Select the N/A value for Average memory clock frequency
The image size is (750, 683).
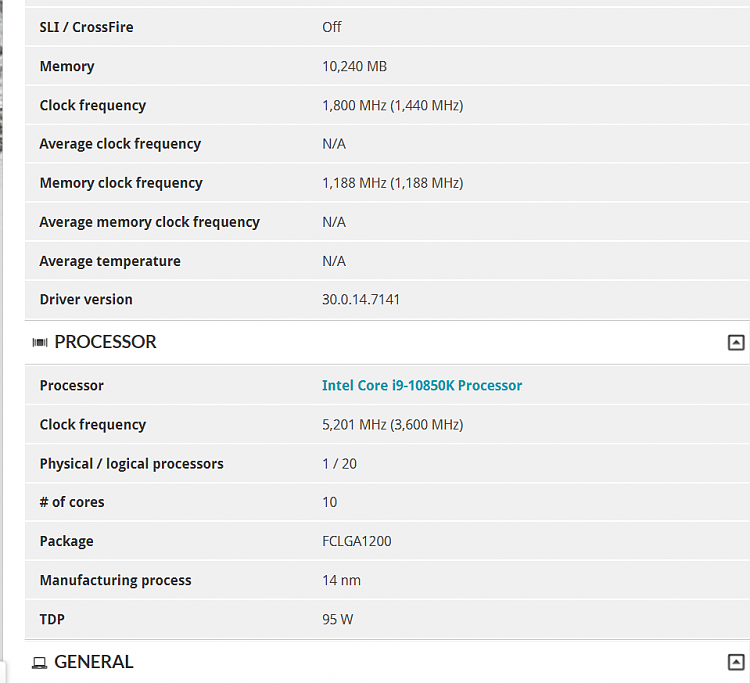334,222
